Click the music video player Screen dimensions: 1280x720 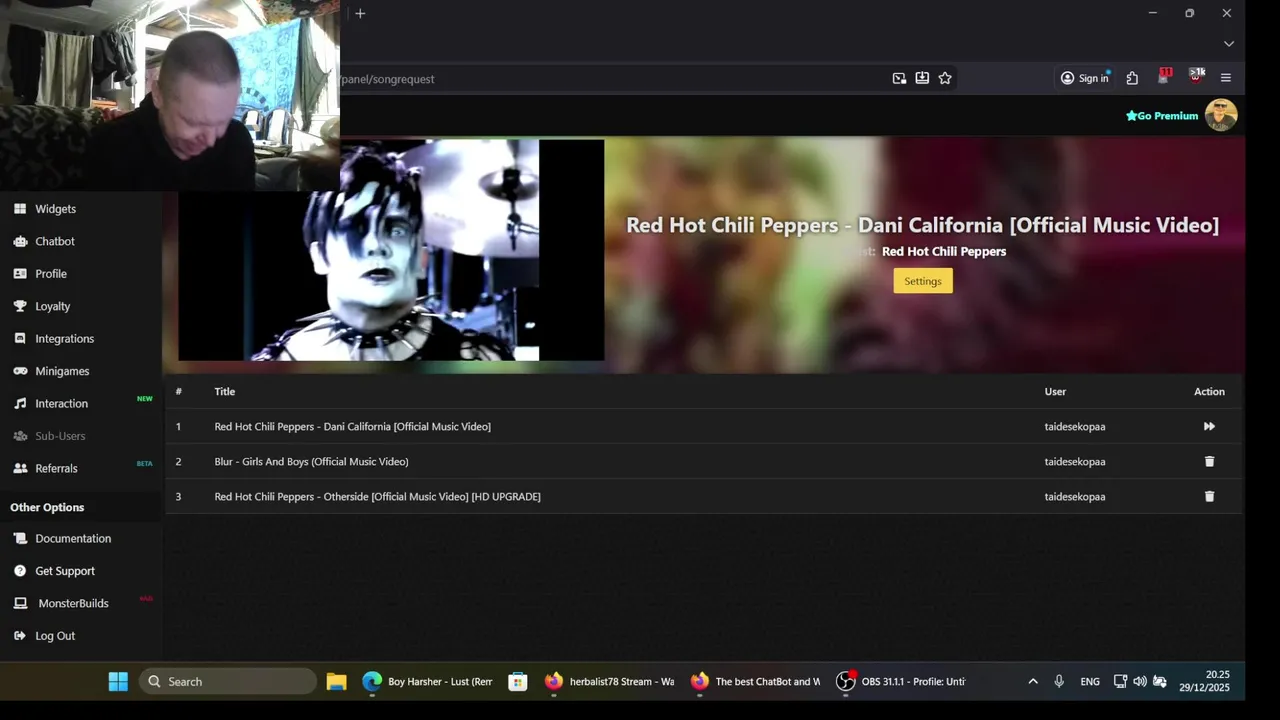(x=391, y=250)
